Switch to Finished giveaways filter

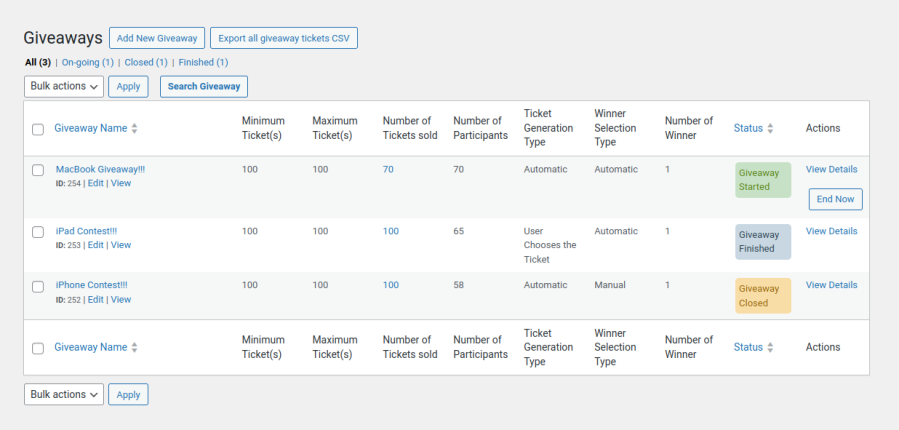203,62
